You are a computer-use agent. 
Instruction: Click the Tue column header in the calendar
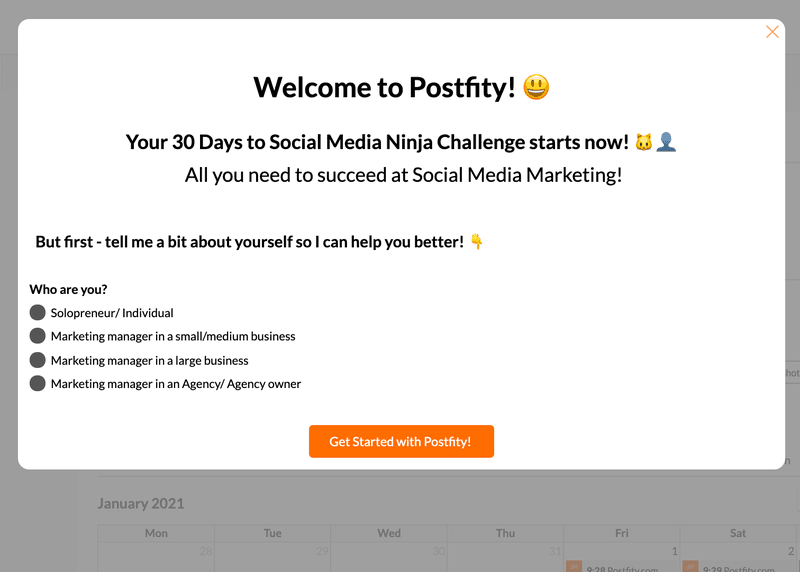(273, 533)
